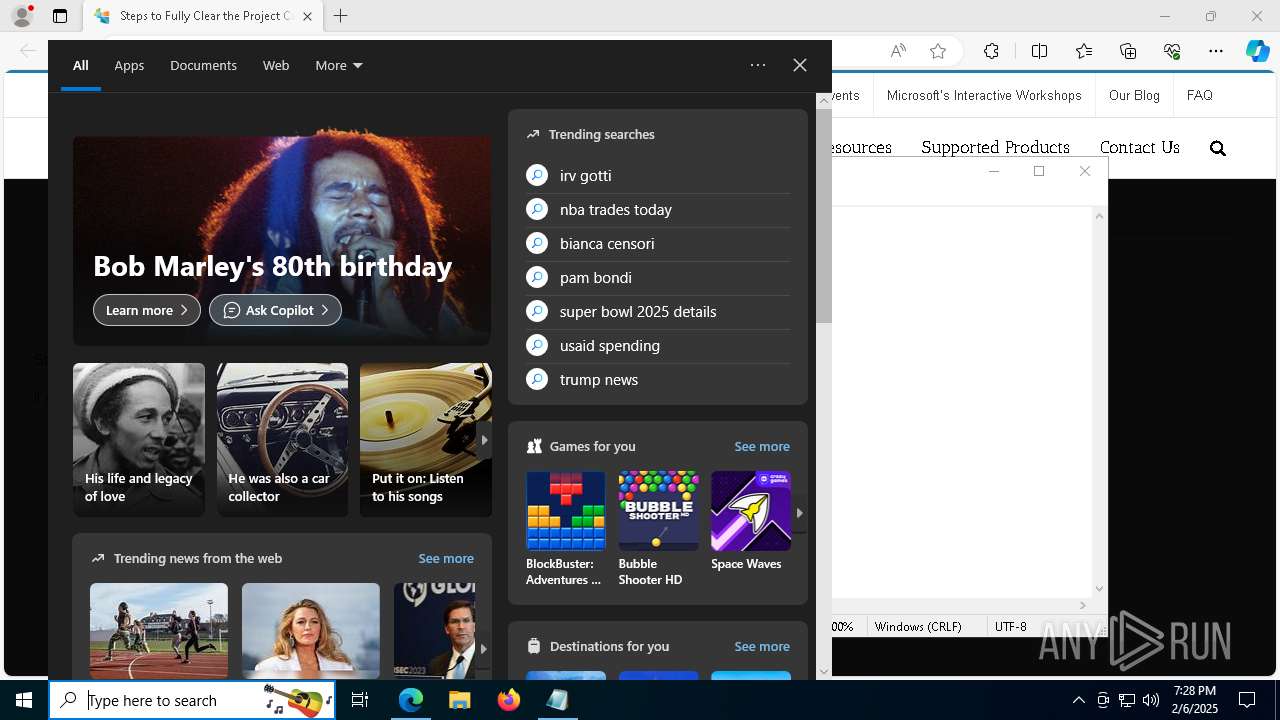
Task: Click the search panel vertical scrollbar
Action: [x=824, y=215]
